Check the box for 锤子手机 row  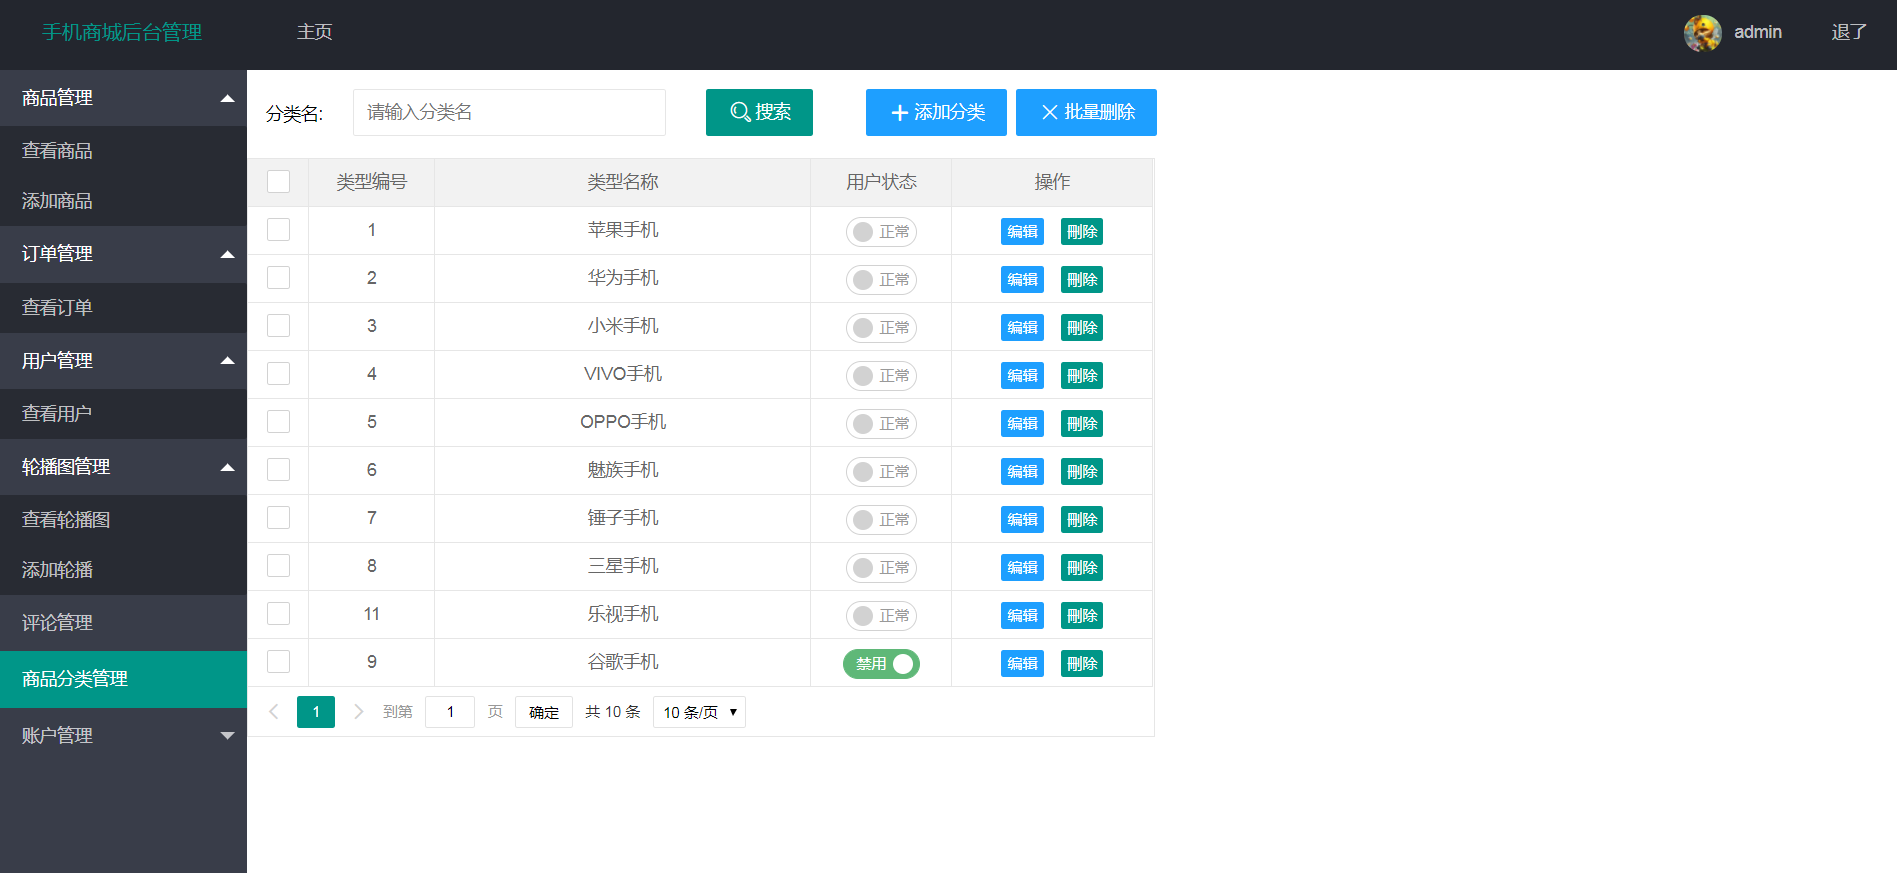click(279, 518)
